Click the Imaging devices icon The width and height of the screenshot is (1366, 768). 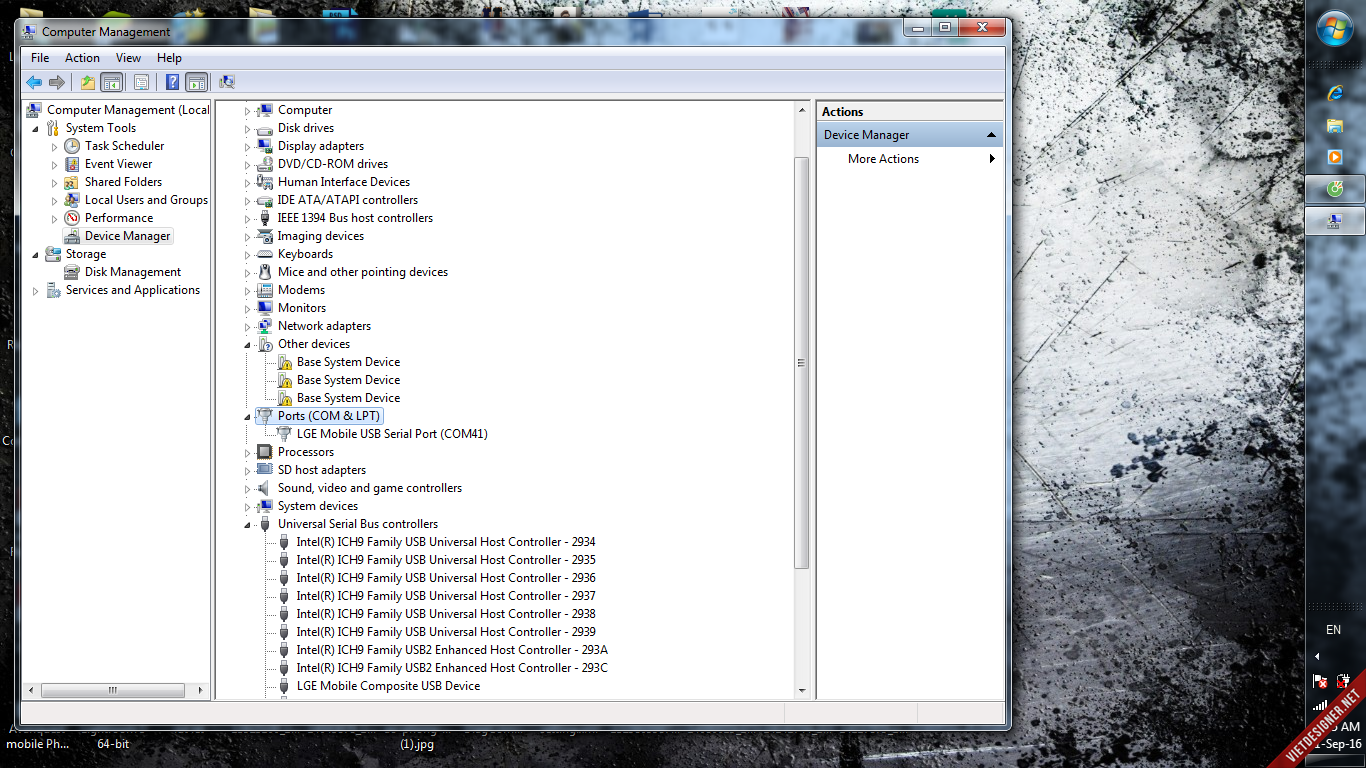[x=265, y=236]
